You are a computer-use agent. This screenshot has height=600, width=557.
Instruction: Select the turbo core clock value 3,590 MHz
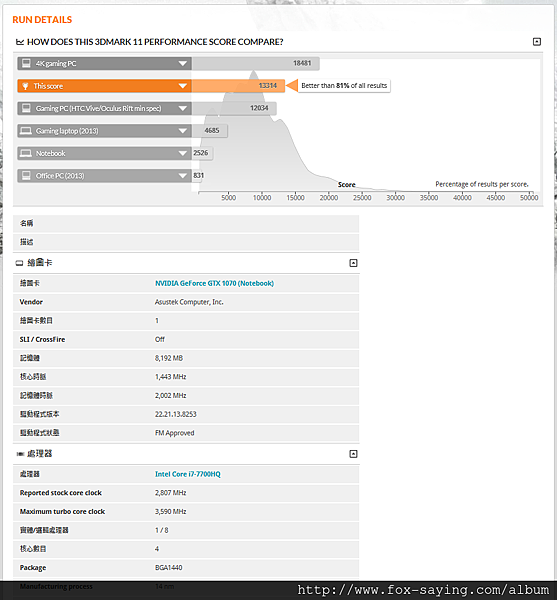170,512
